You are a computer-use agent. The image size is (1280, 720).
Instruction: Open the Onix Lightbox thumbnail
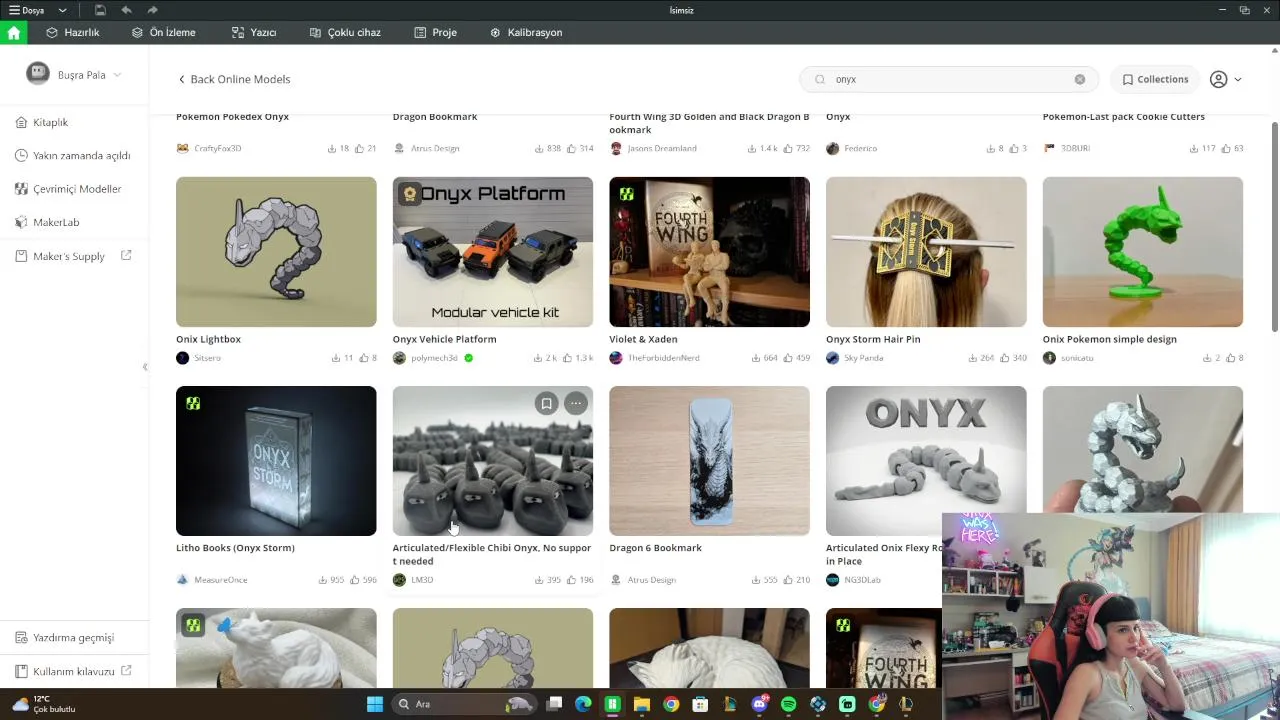click(276, 252)
